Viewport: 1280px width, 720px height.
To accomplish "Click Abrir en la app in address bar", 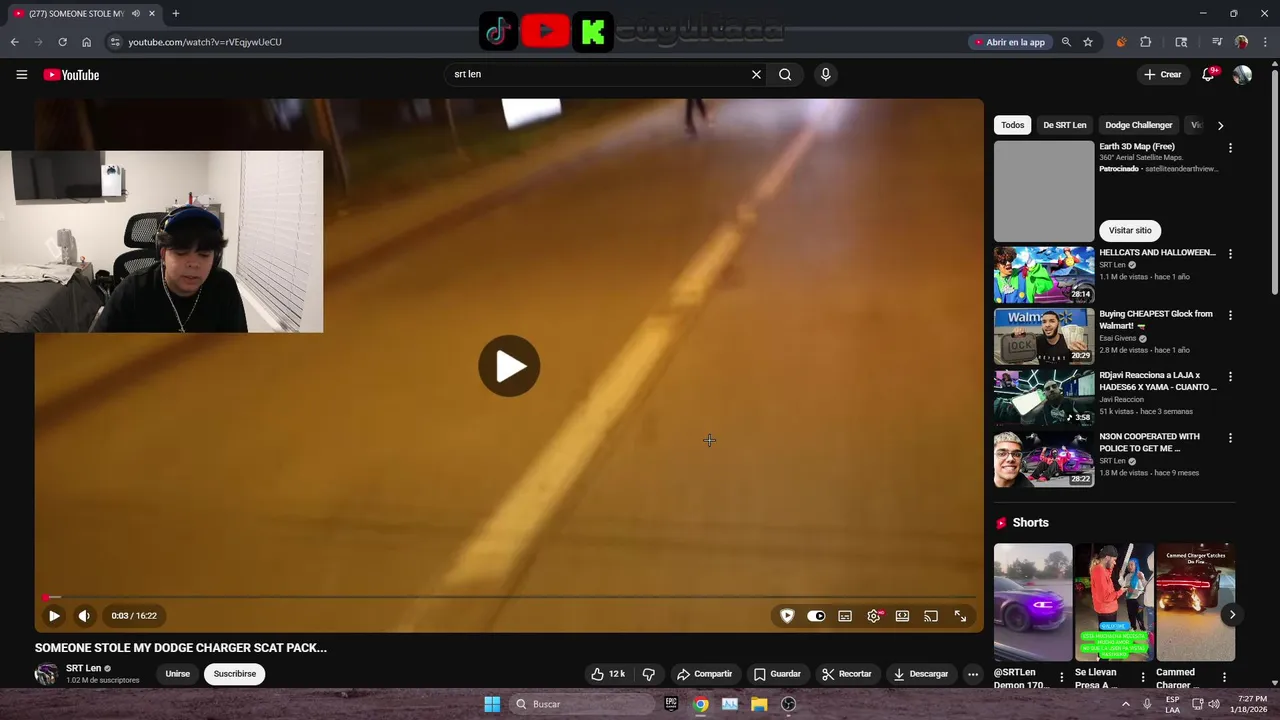I will click(x=1009, y=42).
